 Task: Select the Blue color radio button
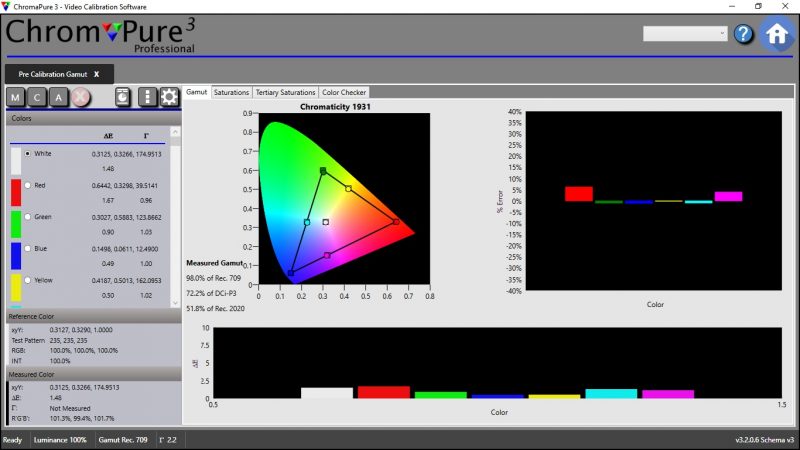[x=28, y=248]
